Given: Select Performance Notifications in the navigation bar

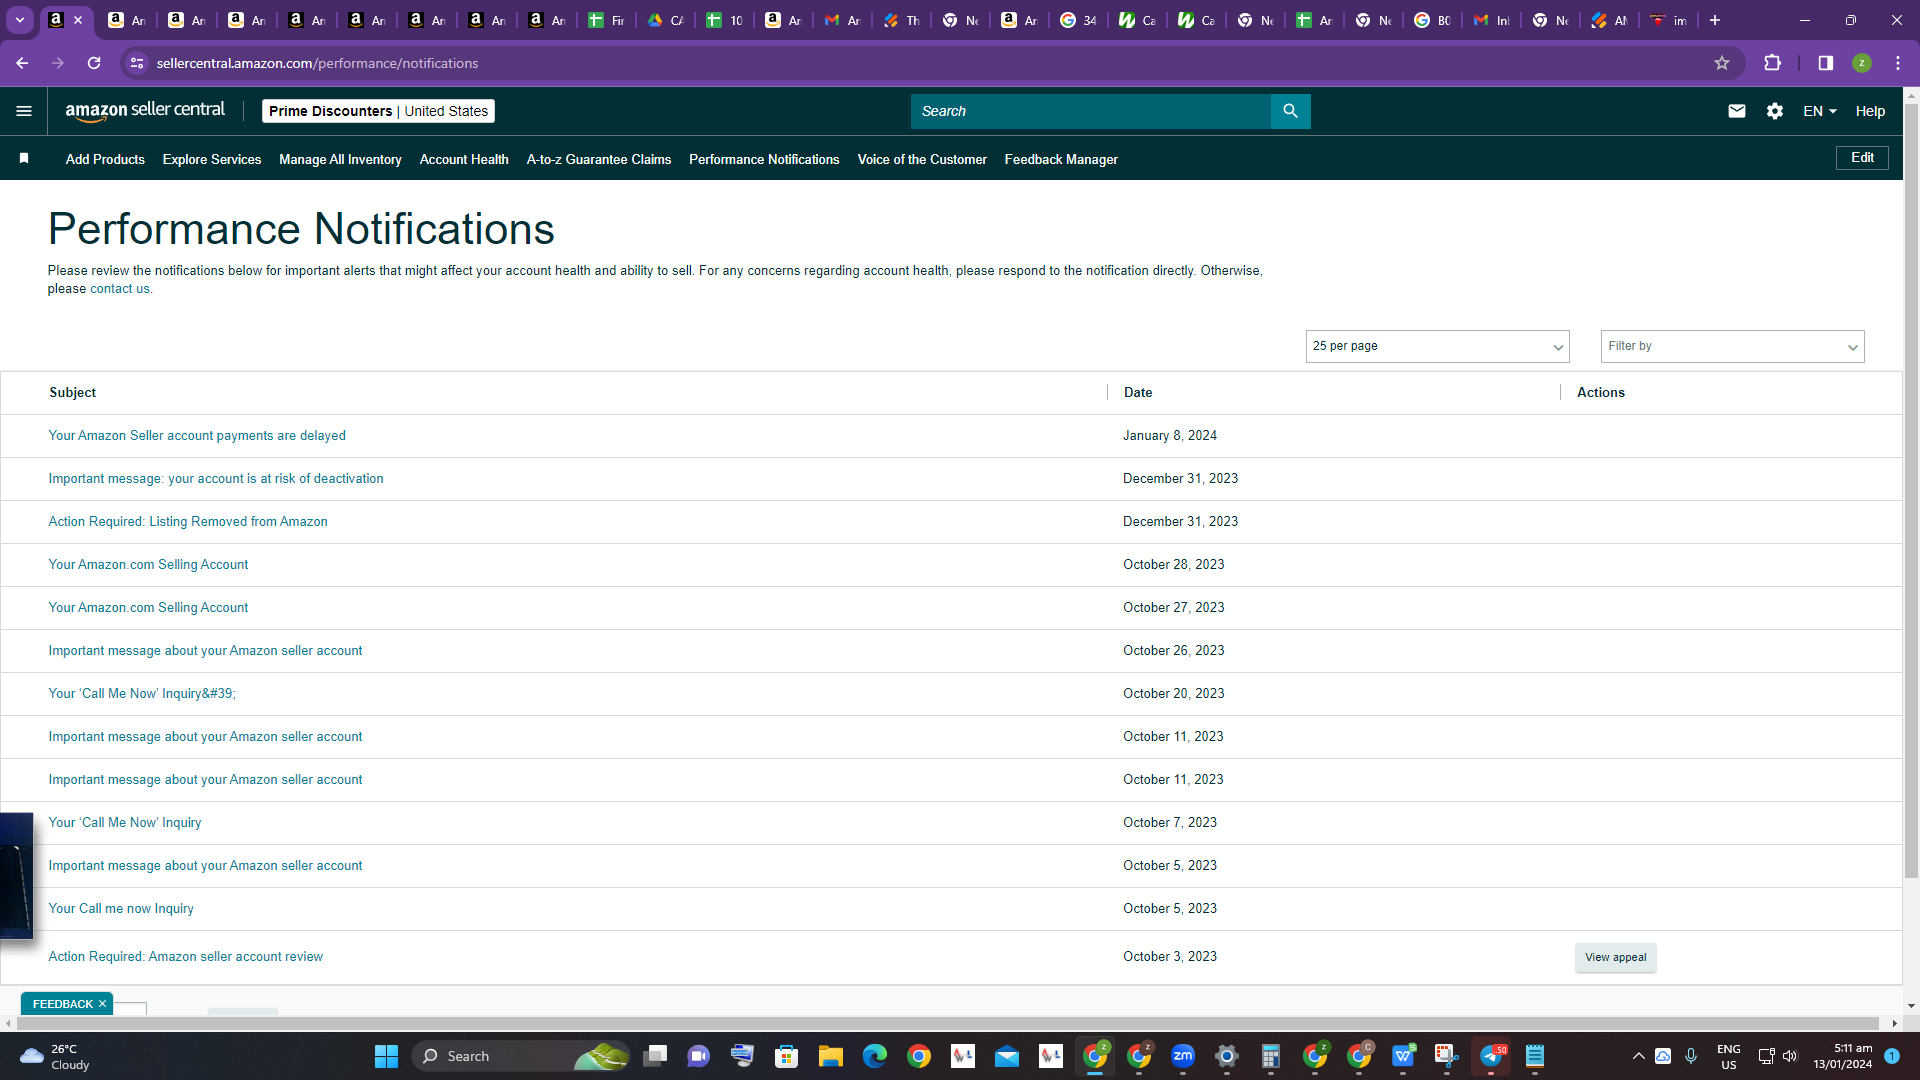Looking at the screenshot, I should (x=764, y=159).
